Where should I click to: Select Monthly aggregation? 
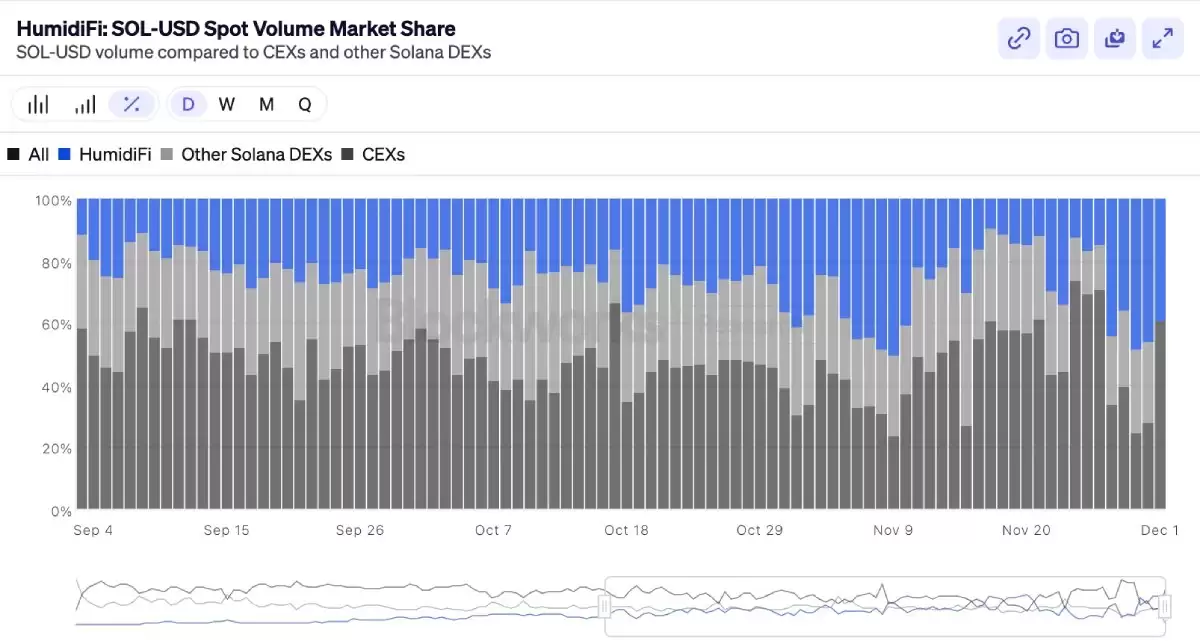click(x=265, y=103)
